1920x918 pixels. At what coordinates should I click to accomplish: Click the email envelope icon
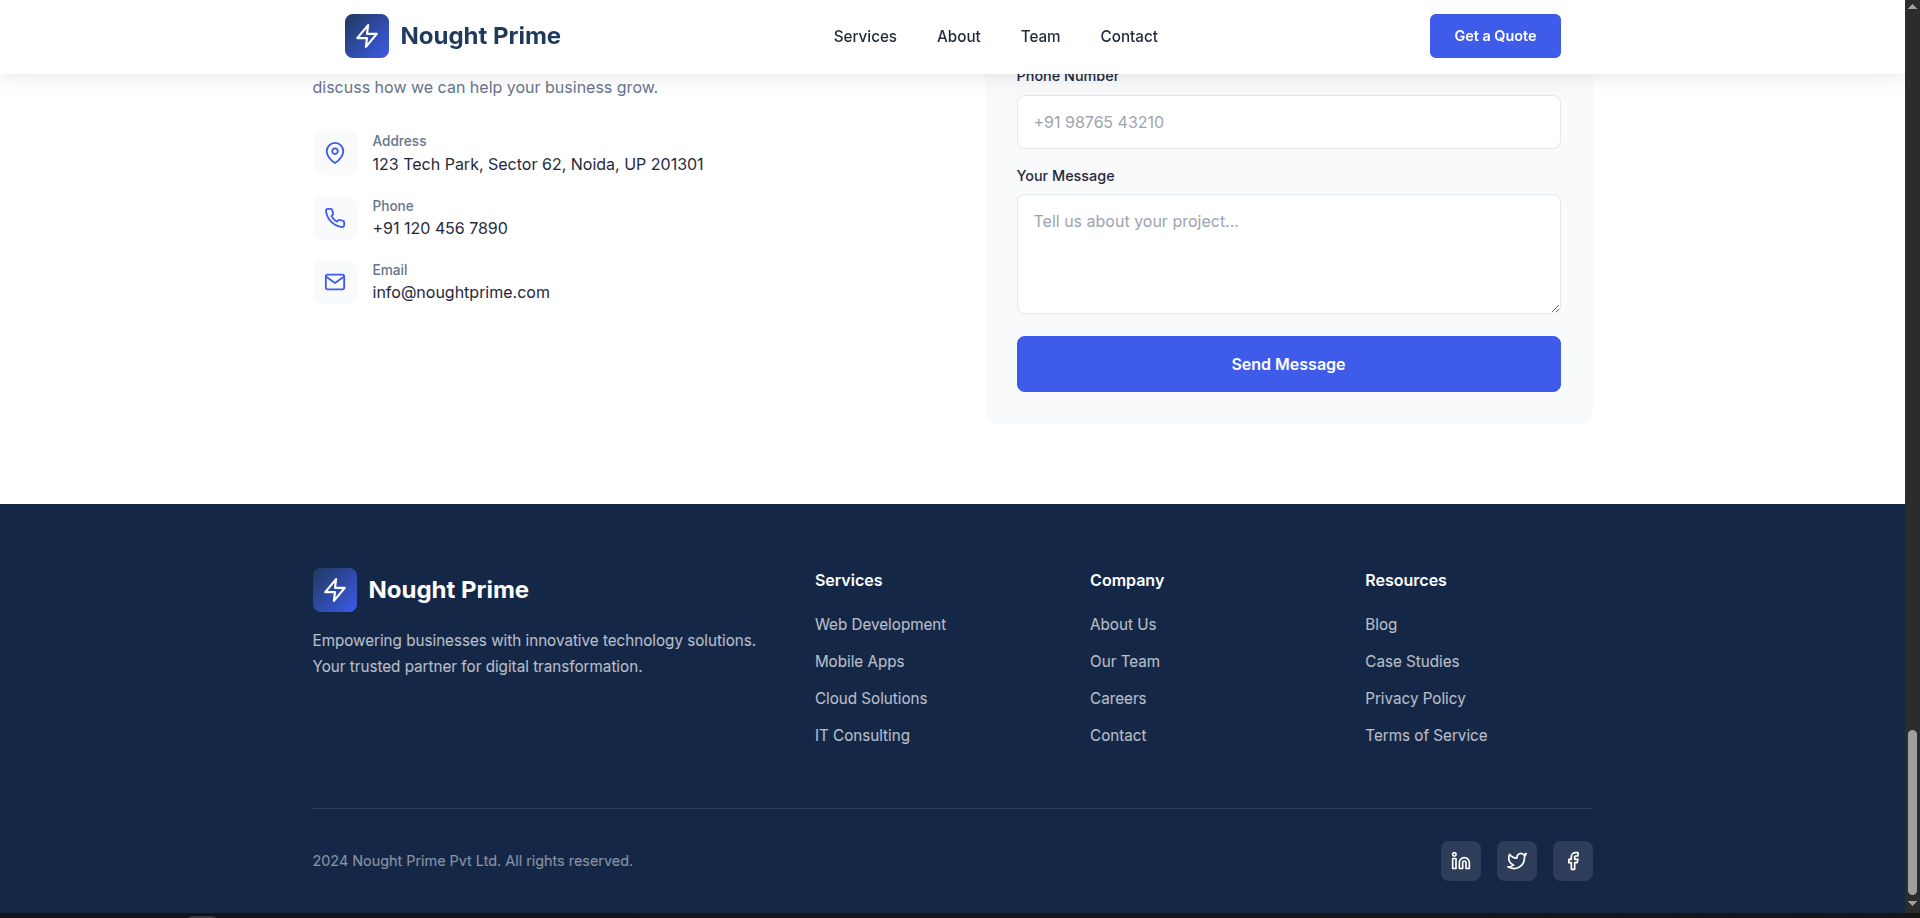click(x=335, y=282)
